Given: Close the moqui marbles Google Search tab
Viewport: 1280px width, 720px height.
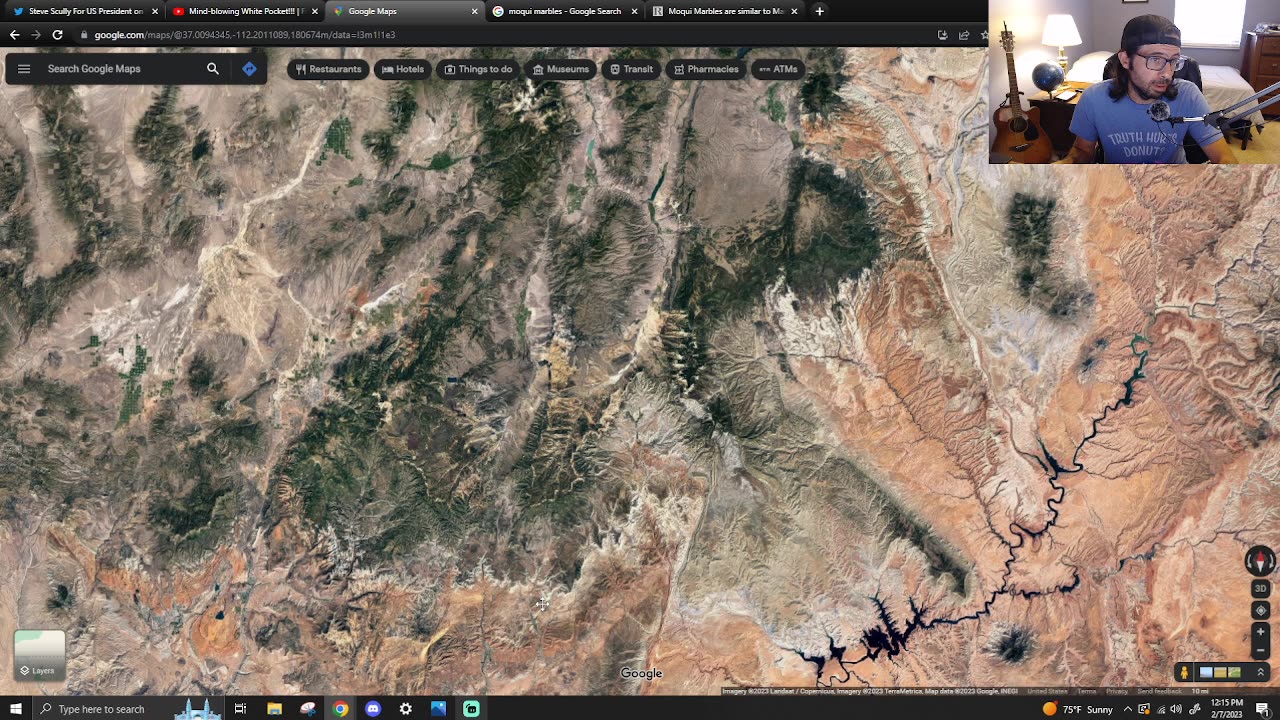Looking at the screenshot, I should point(635,11).
